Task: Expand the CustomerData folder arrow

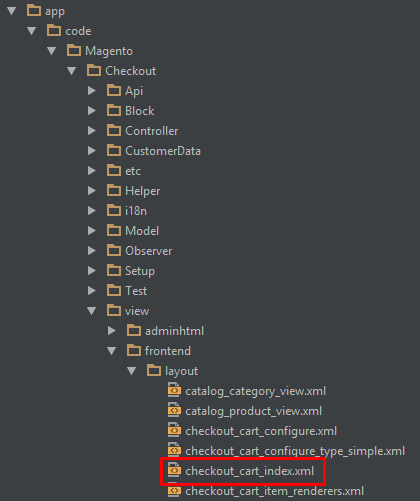Action: tap(92, 151)
